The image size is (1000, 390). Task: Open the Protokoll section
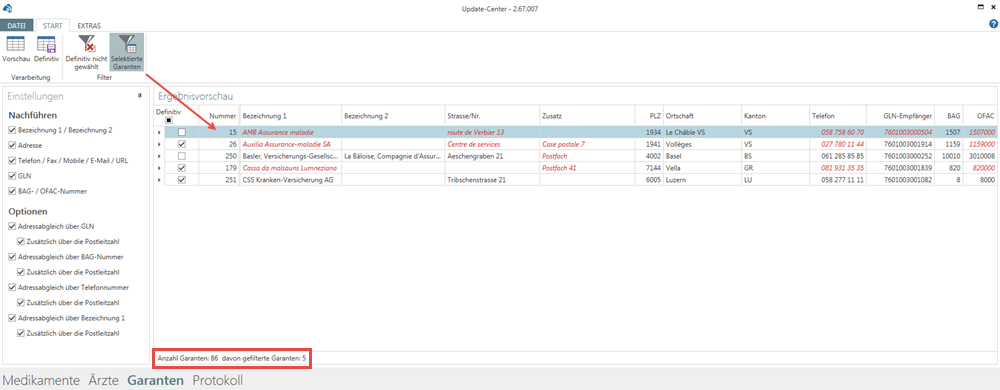pyautogui.click(x=217, y=380)
